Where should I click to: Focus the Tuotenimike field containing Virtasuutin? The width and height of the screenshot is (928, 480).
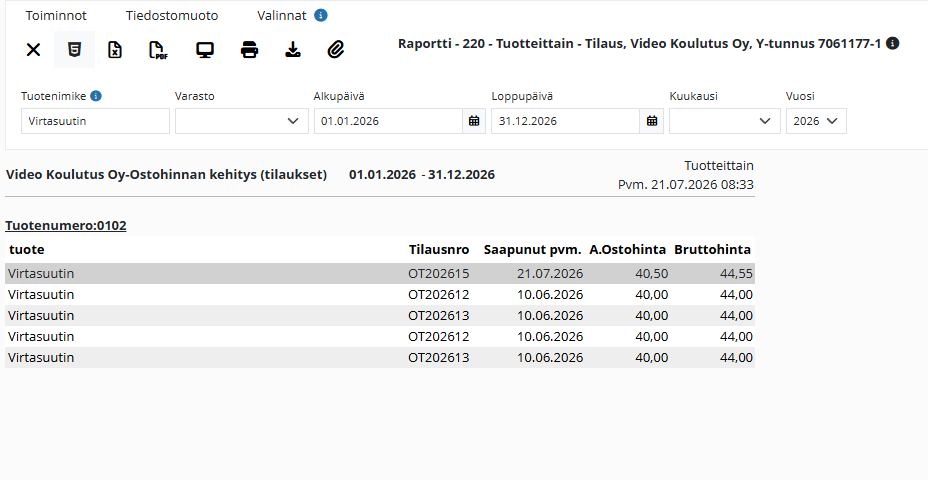[95, 121]
